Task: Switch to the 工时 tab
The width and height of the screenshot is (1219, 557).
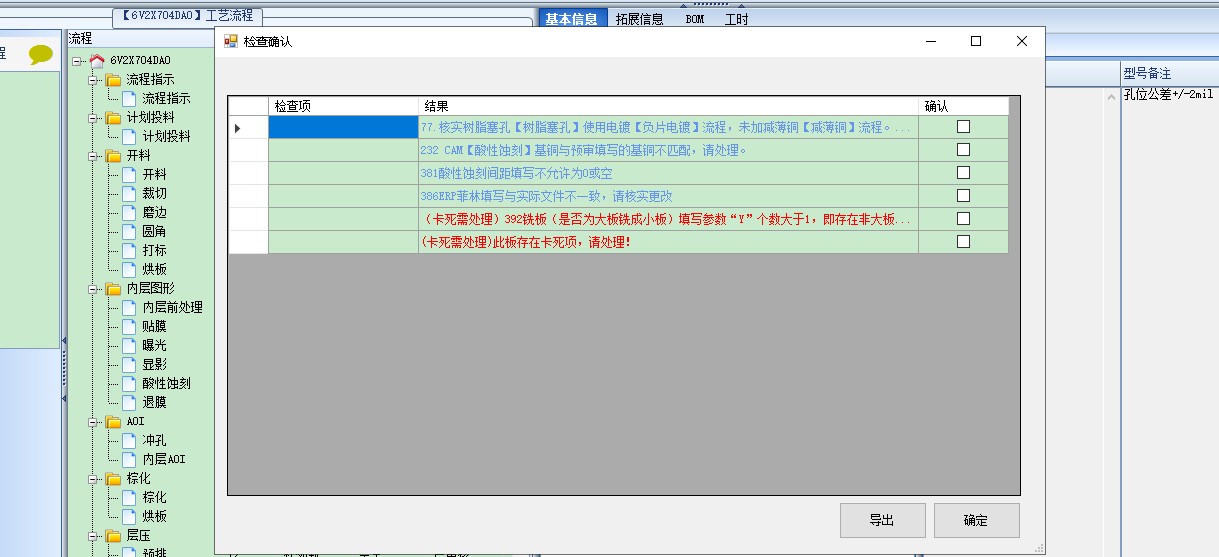Action: [736, 19]
